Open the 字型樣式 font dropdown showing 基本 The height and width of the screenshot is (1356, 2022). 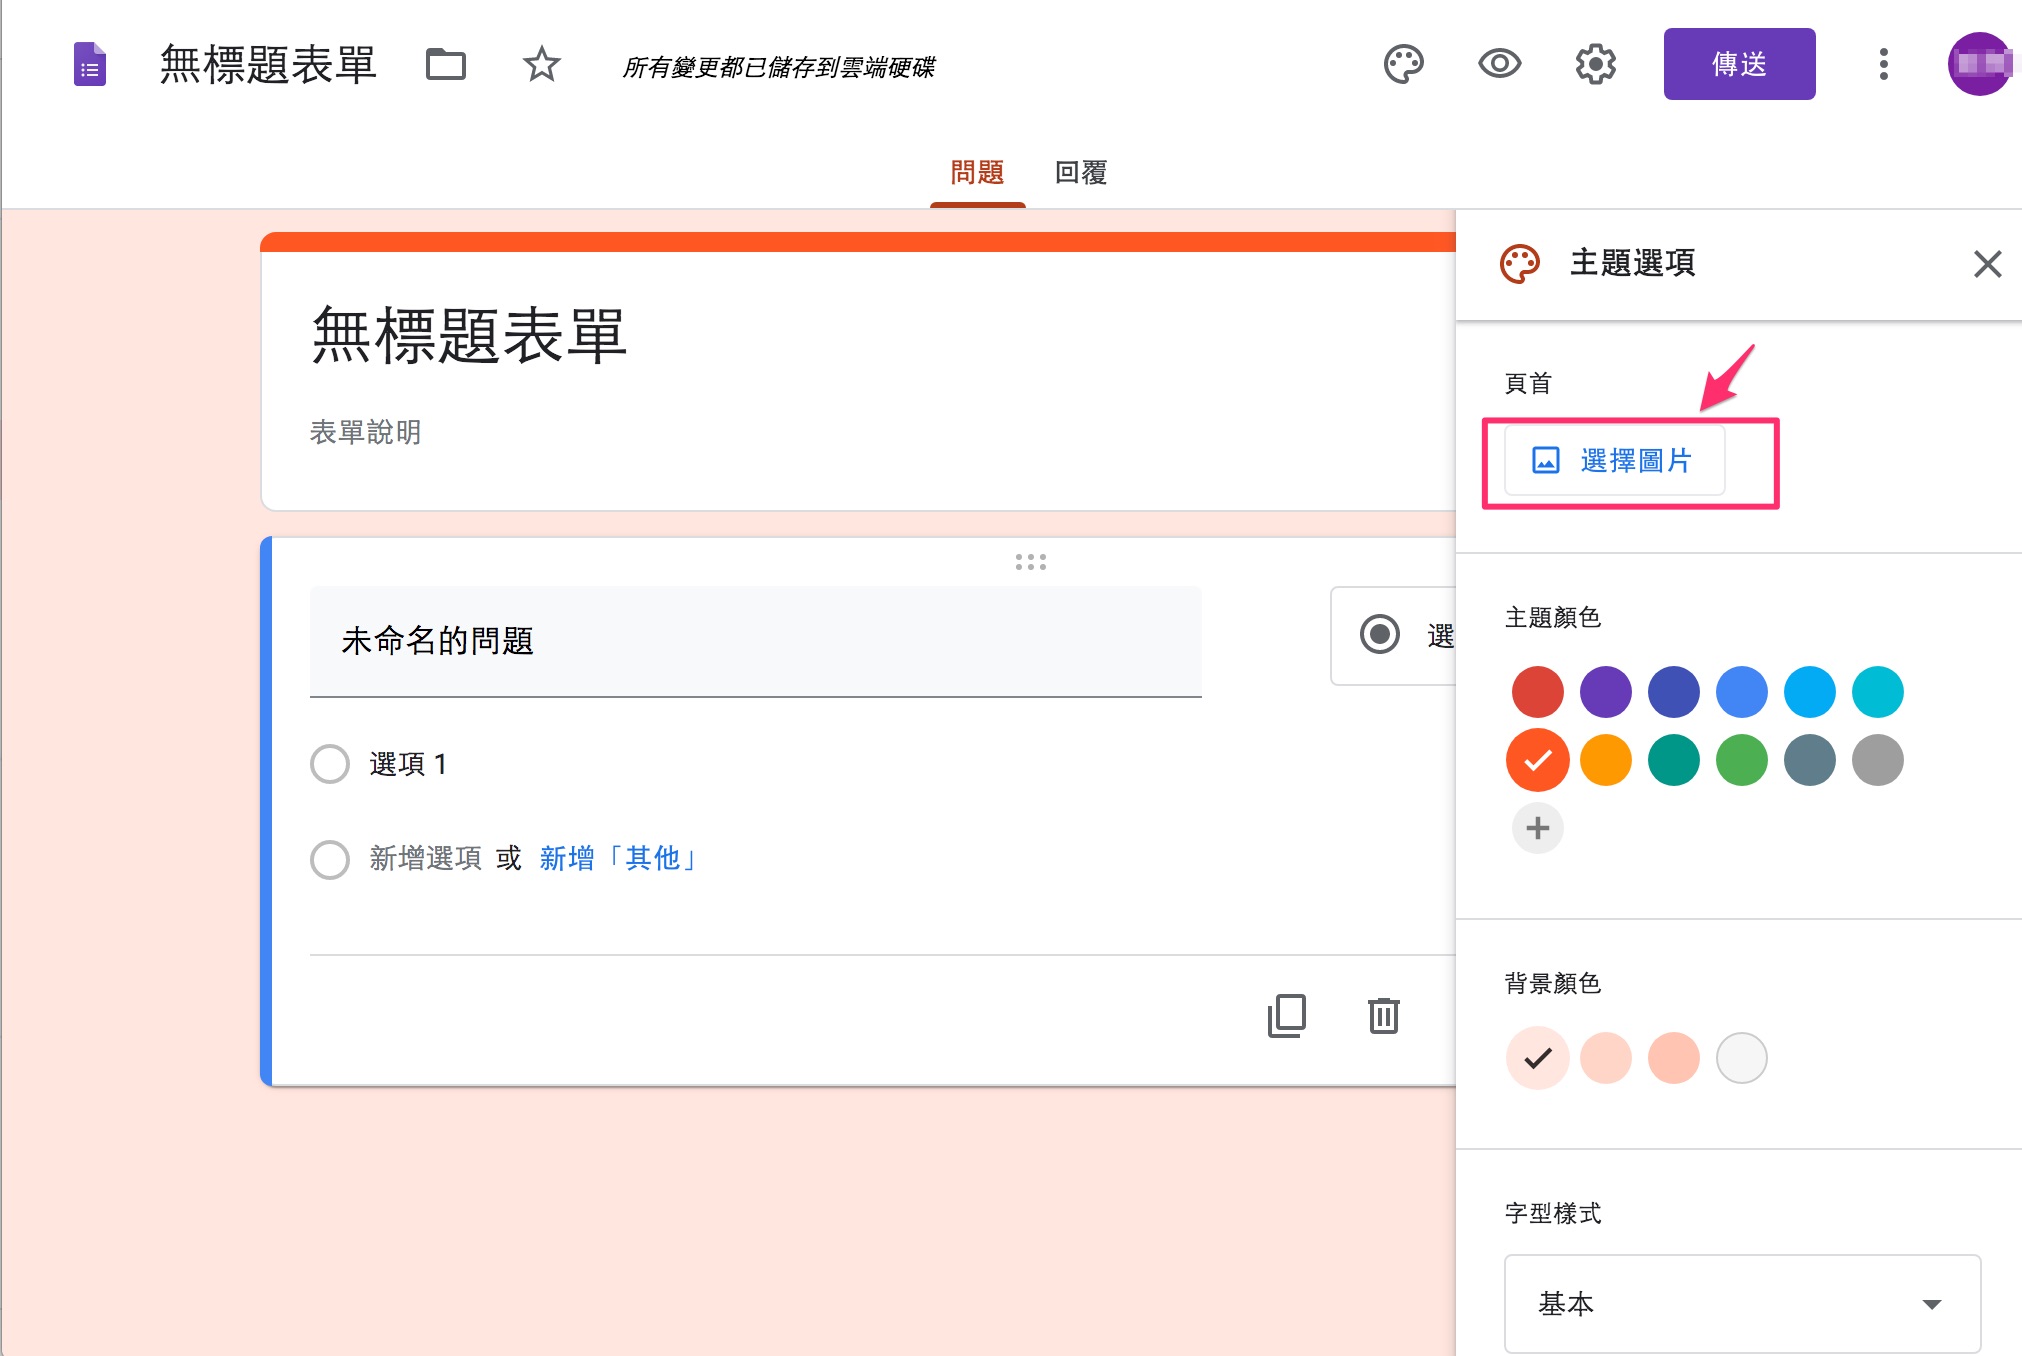(x=1742, y=1304)
